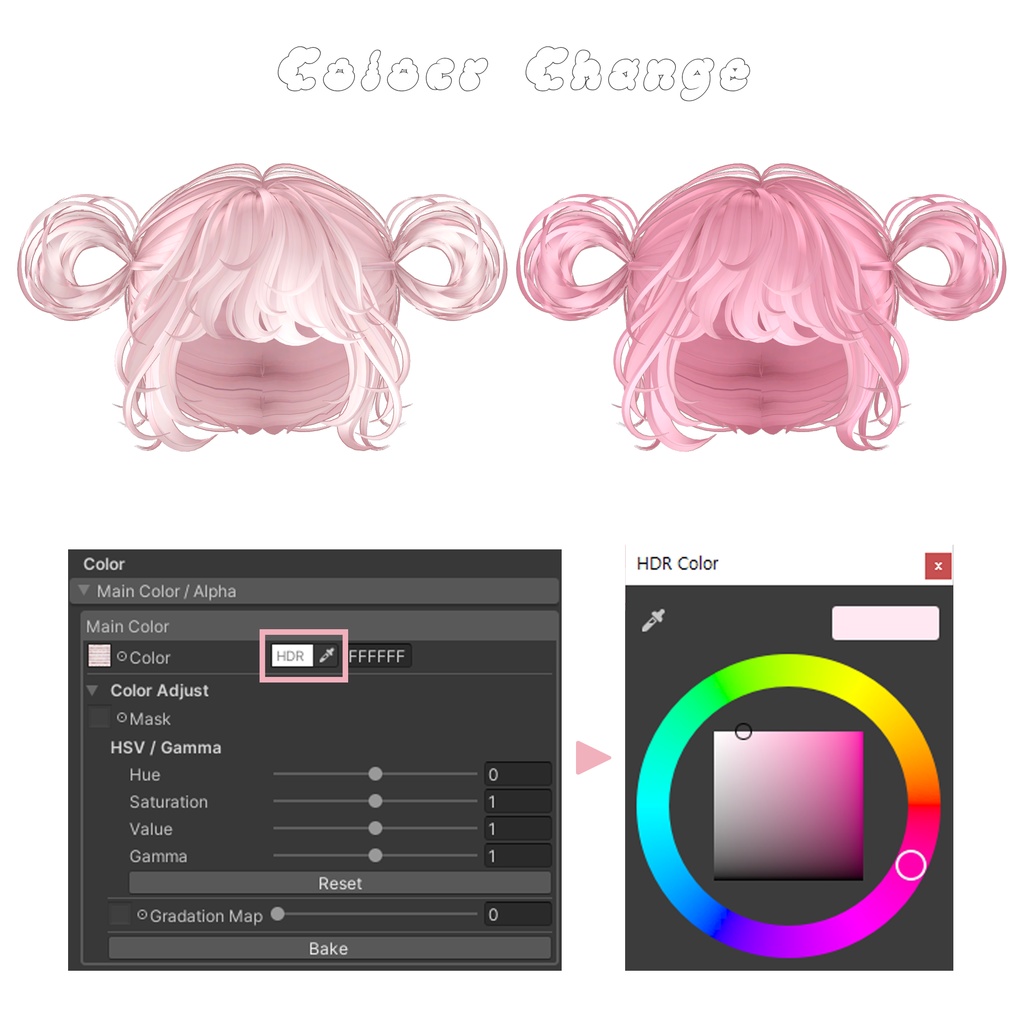The height and width of the screenshot is (1024, 1024).
Task: Click the Bake button
Action: pyautogui.click(x=329, y=948)
